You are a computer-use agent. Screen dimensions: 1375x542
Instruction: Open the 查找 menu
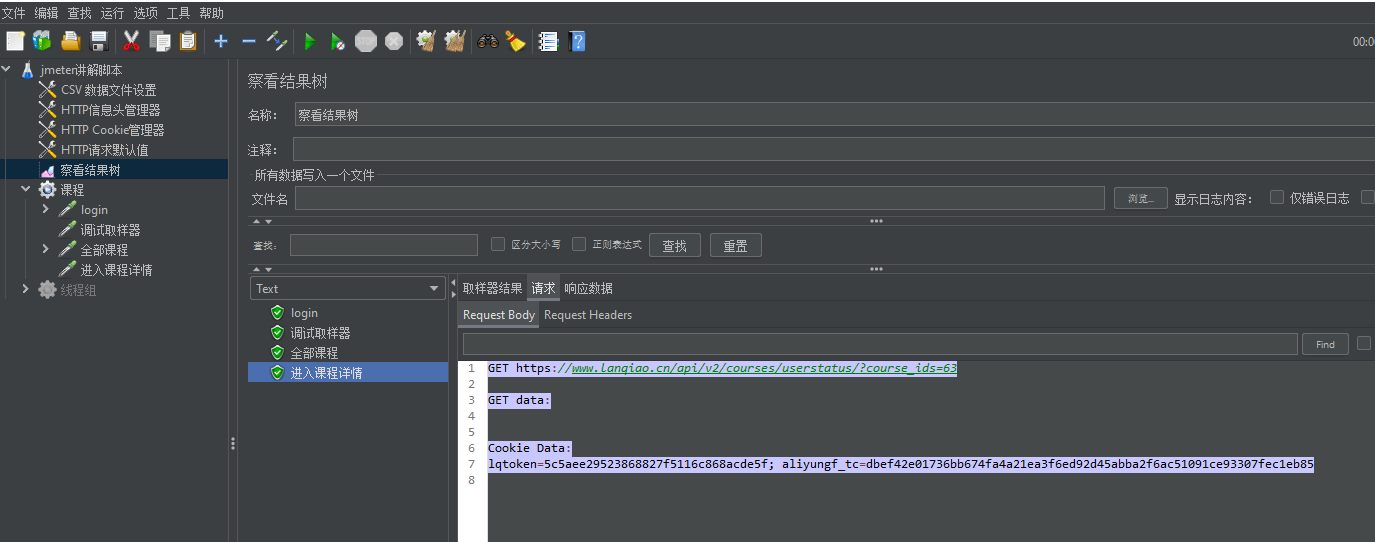tap(79, 13)
